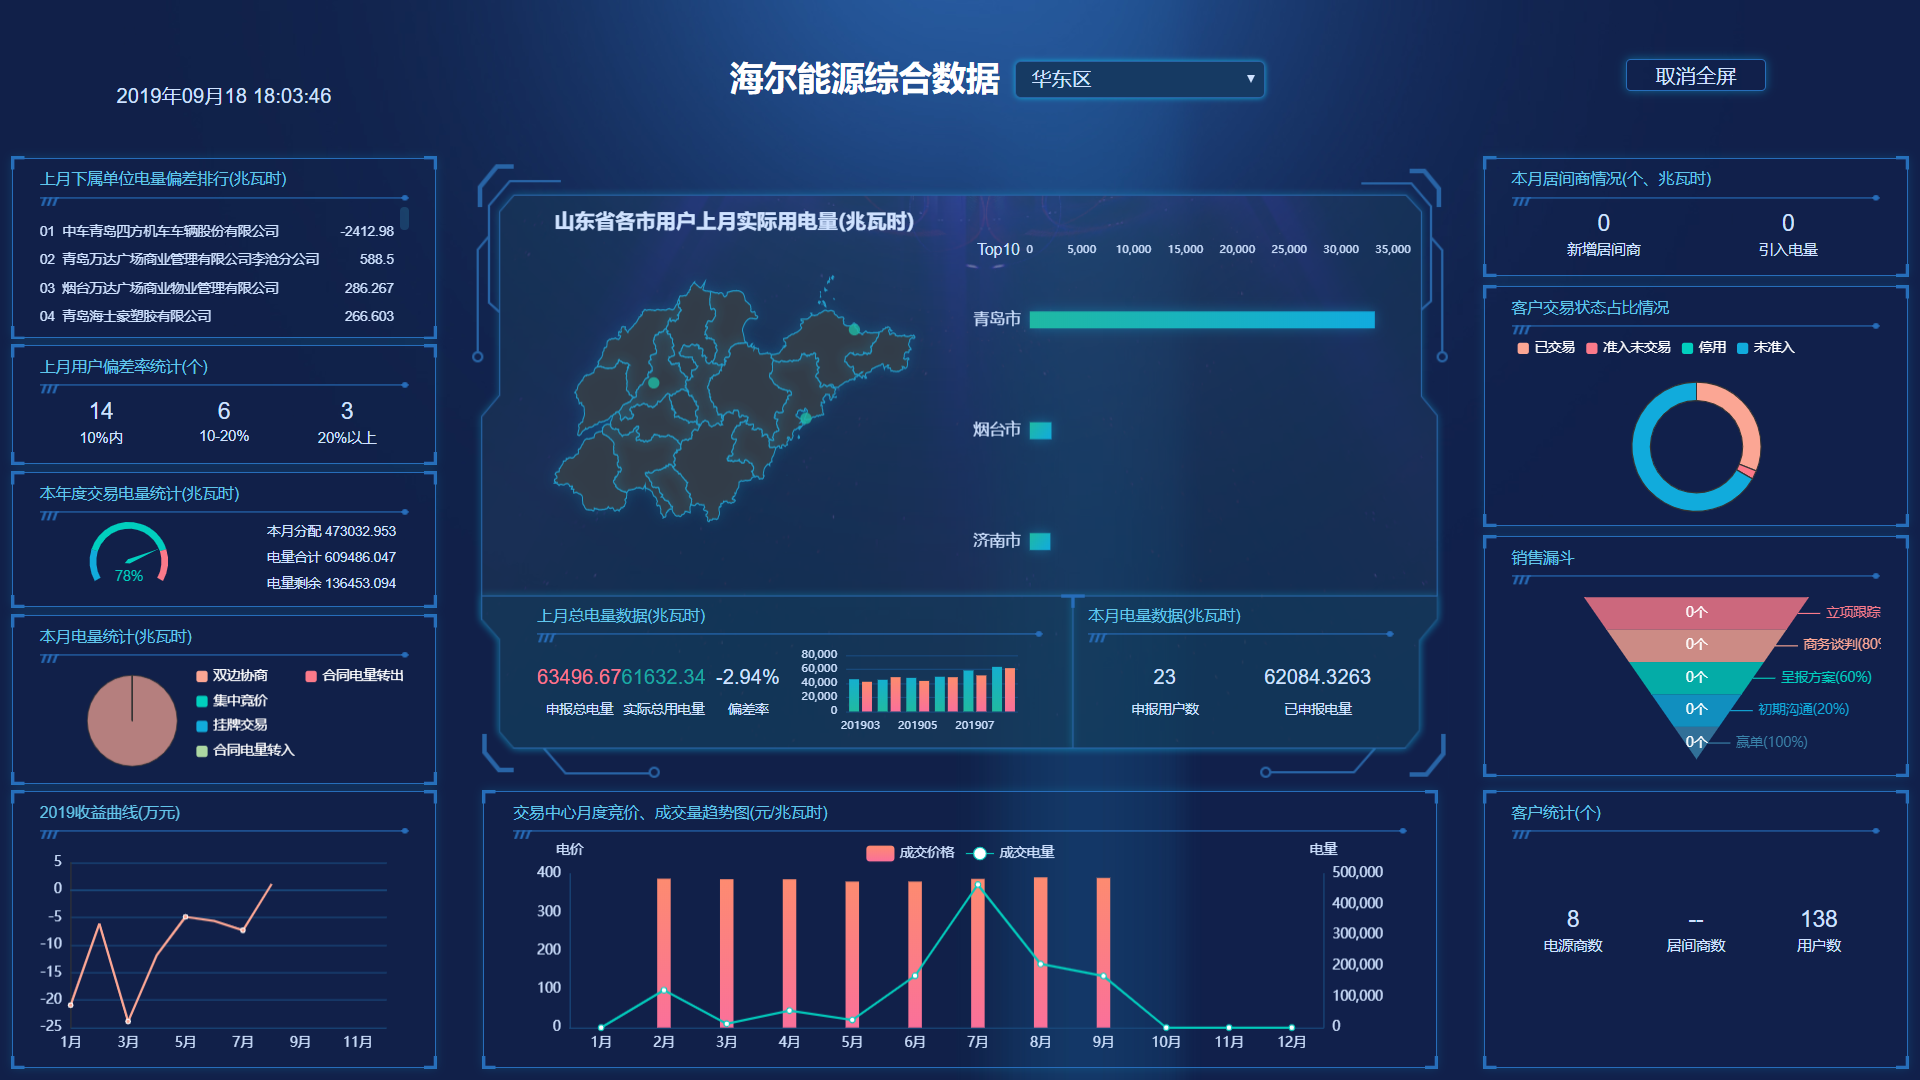Click the ranking list scrollbar
Viewport: 1920px width, 1080px height.
(404, 218)
